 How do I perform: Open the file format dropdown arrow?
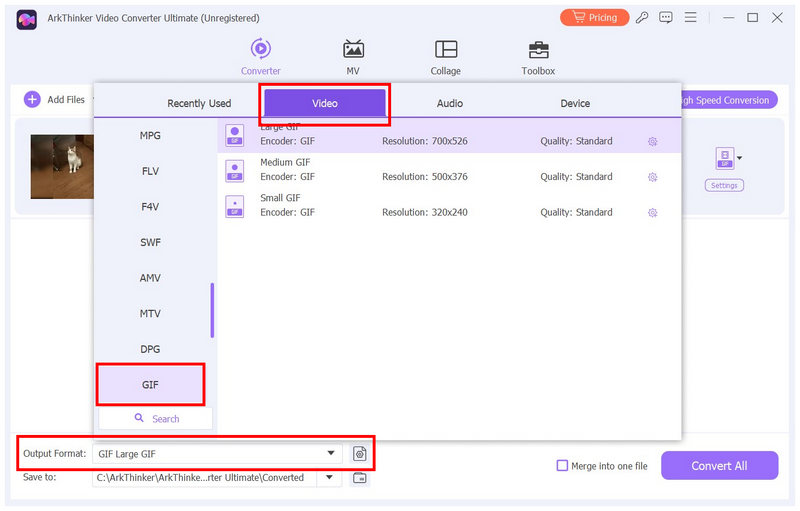pyautogui.click(x=739, y=158)
